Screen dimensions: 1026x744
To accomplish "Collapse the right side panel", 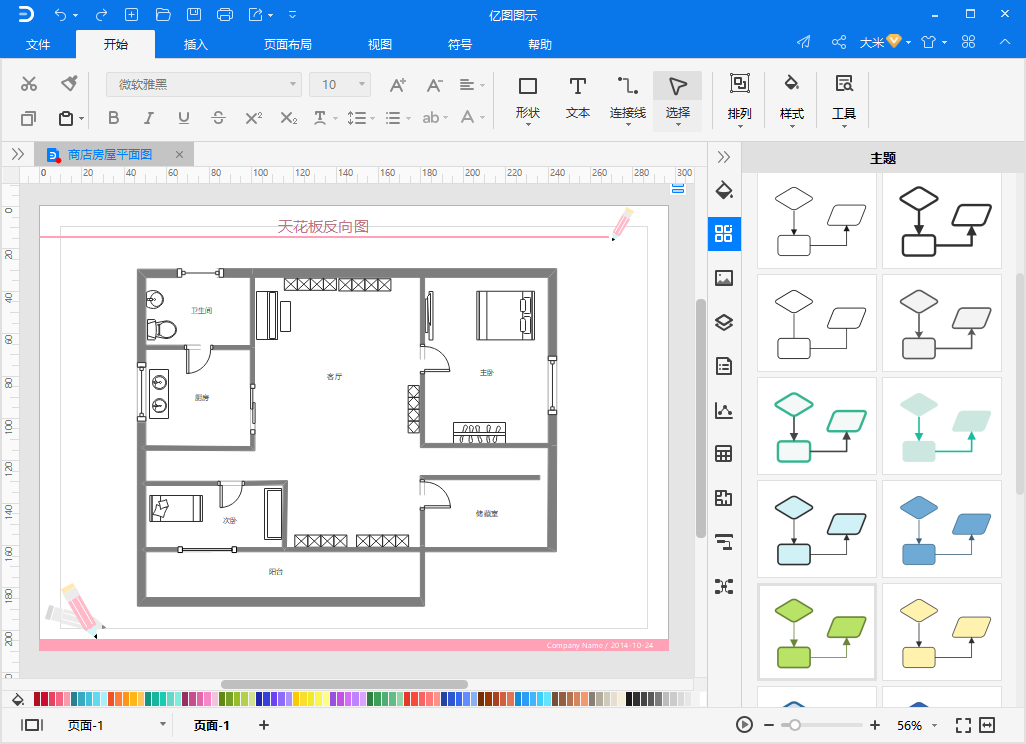I will pyautogui.click(x=724, y=157).
